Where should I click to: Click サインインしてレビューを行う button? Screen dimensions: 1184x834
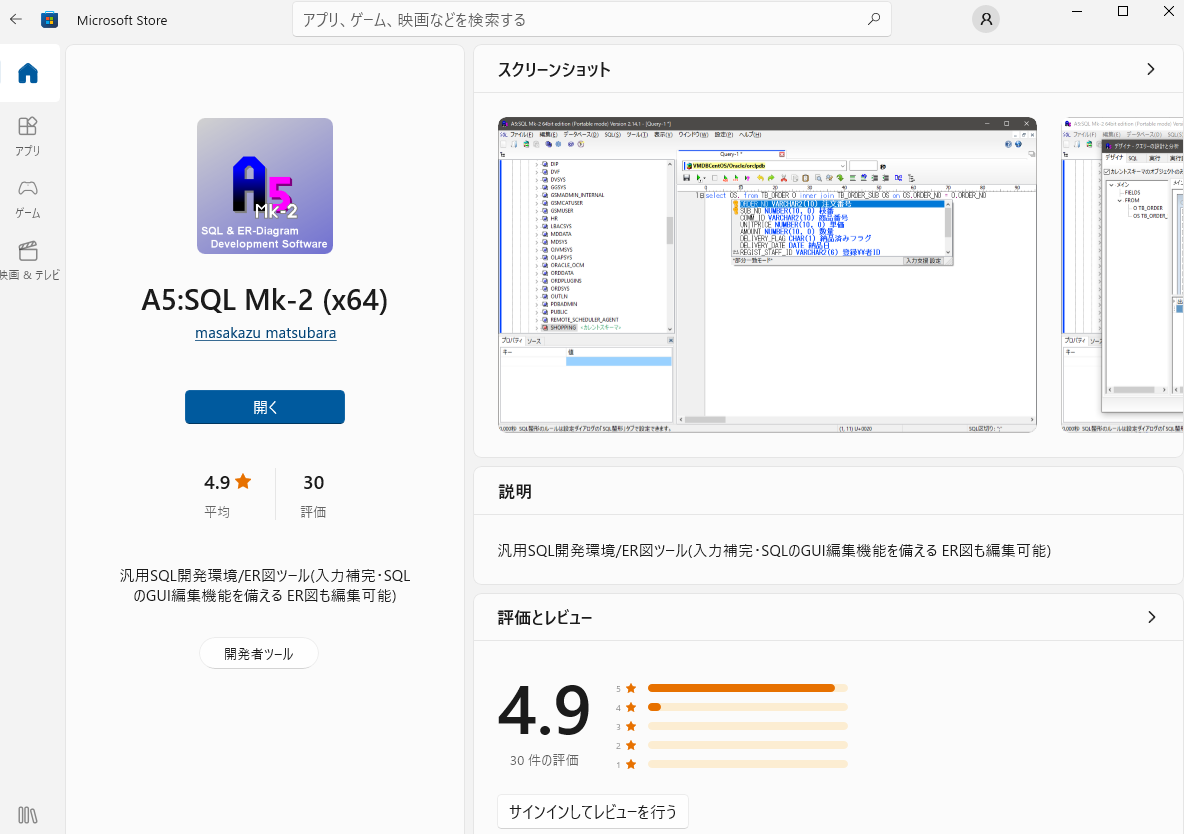tap(593, 812)
